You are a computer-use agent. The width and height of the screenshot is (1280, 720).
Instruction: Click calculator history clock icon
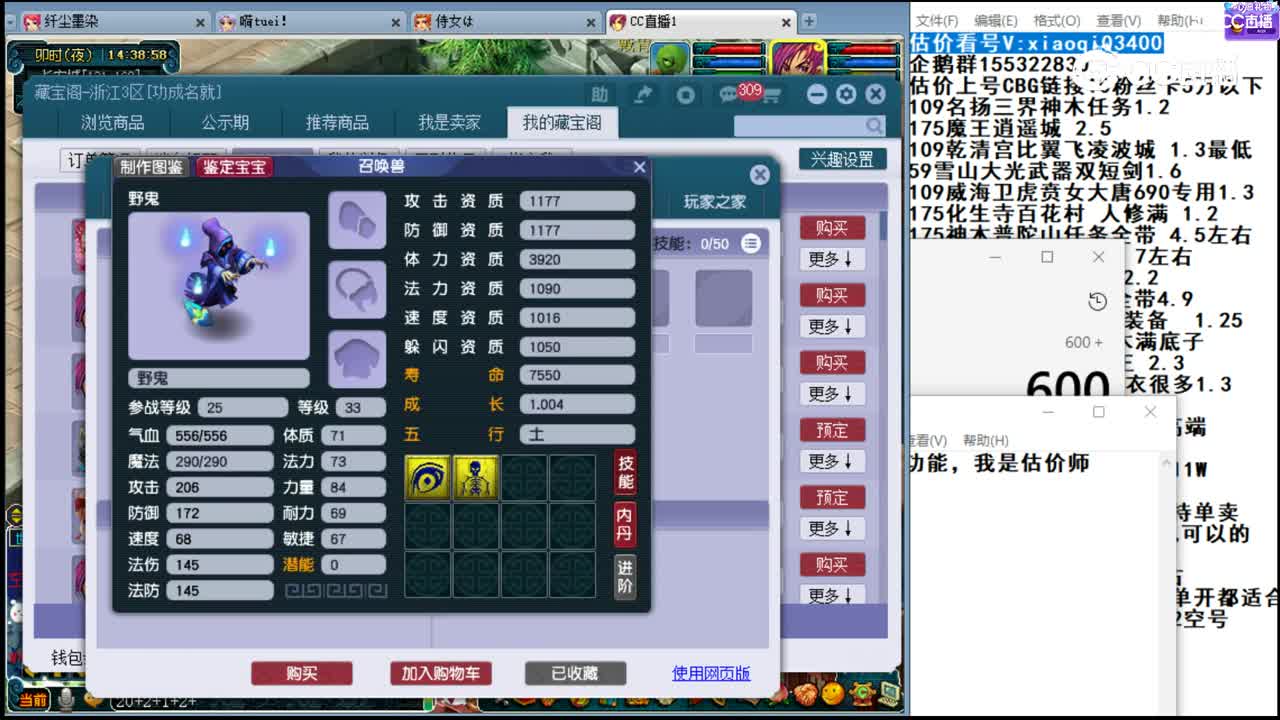point(1098,302)
